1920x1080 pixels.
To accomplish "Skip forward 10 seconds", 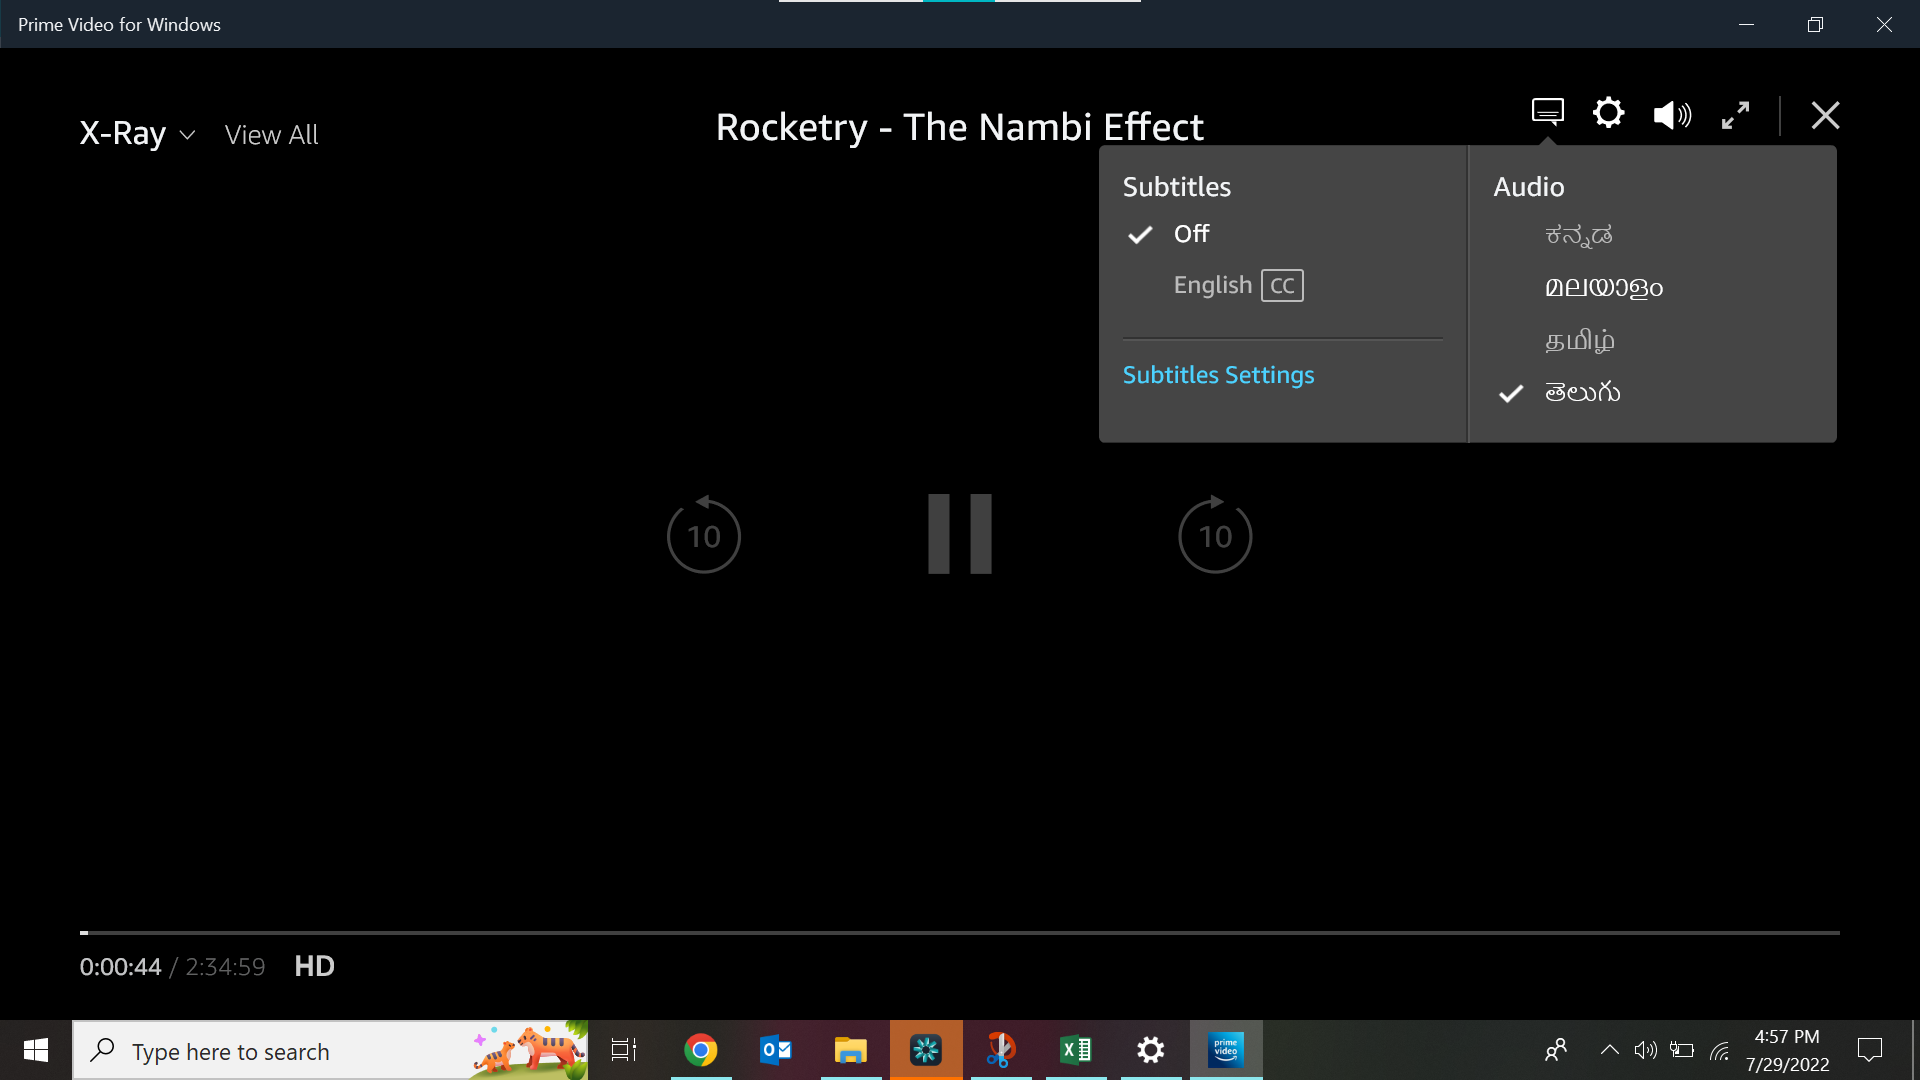I will [x=1215, y=536].
